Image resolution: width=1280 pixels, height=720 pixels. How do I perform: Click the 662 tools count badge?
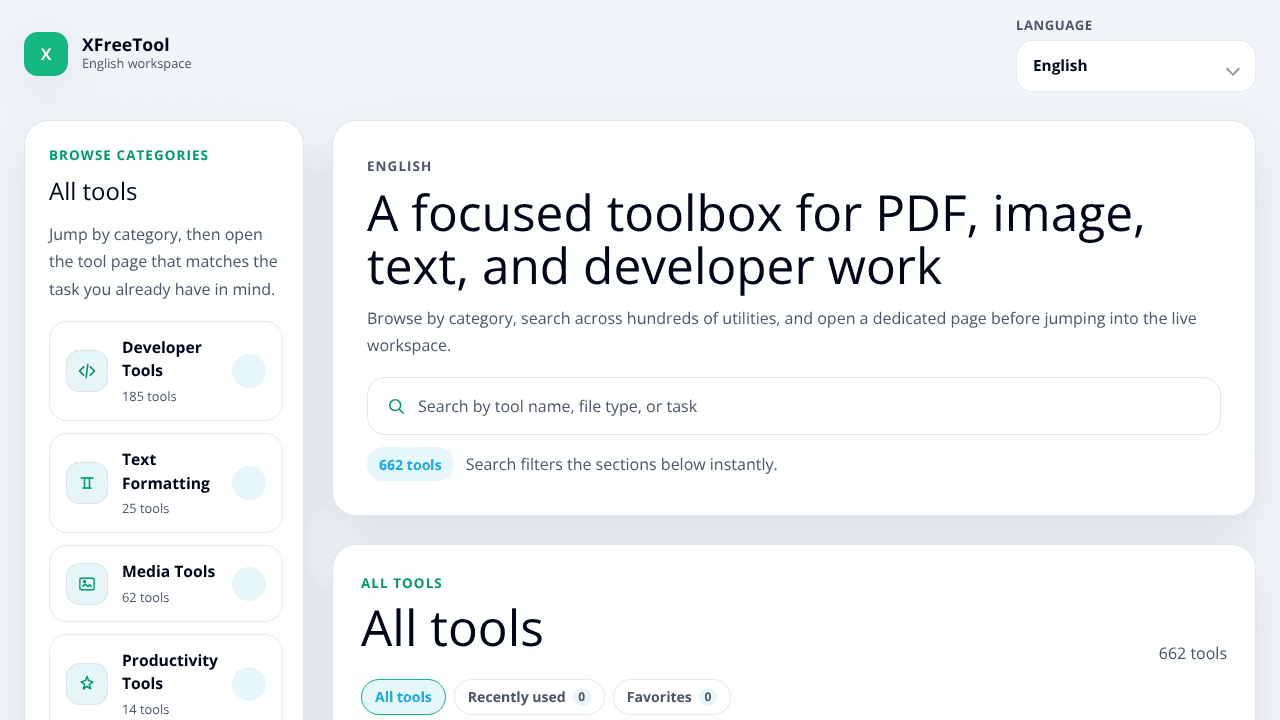point(410,465)
